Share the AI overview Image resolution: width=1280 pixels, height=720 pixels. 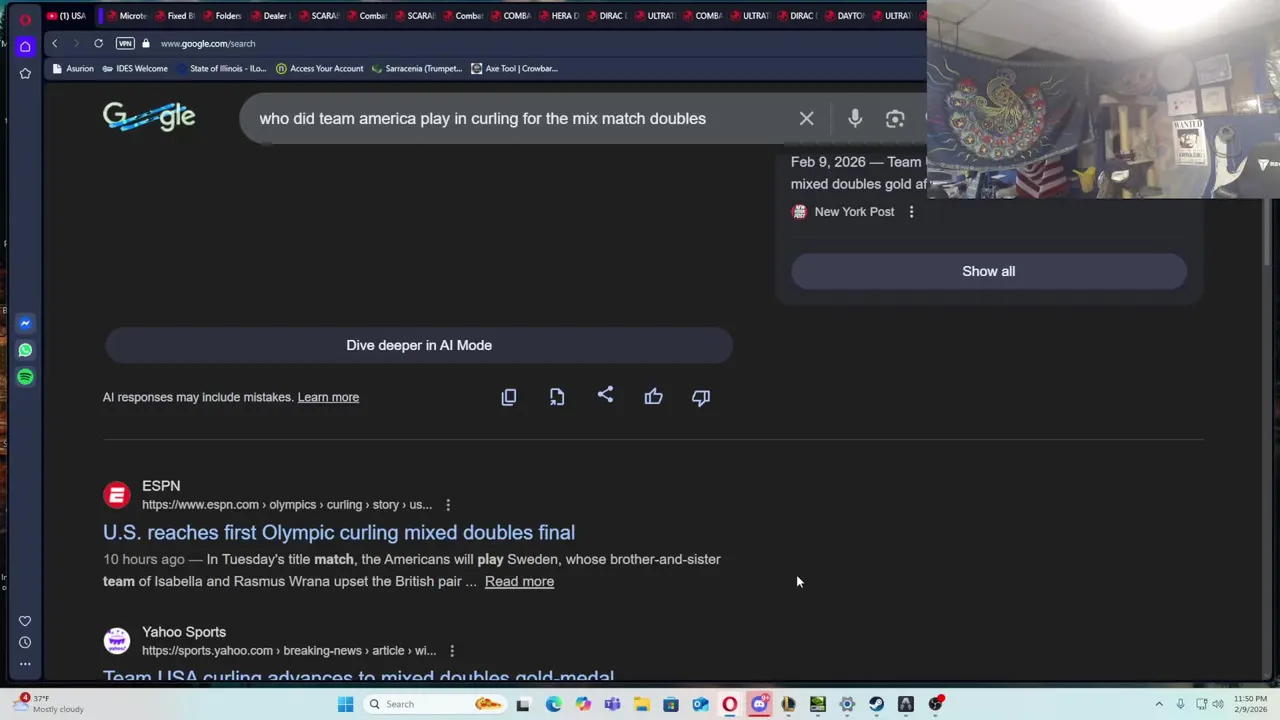point(605,396)
